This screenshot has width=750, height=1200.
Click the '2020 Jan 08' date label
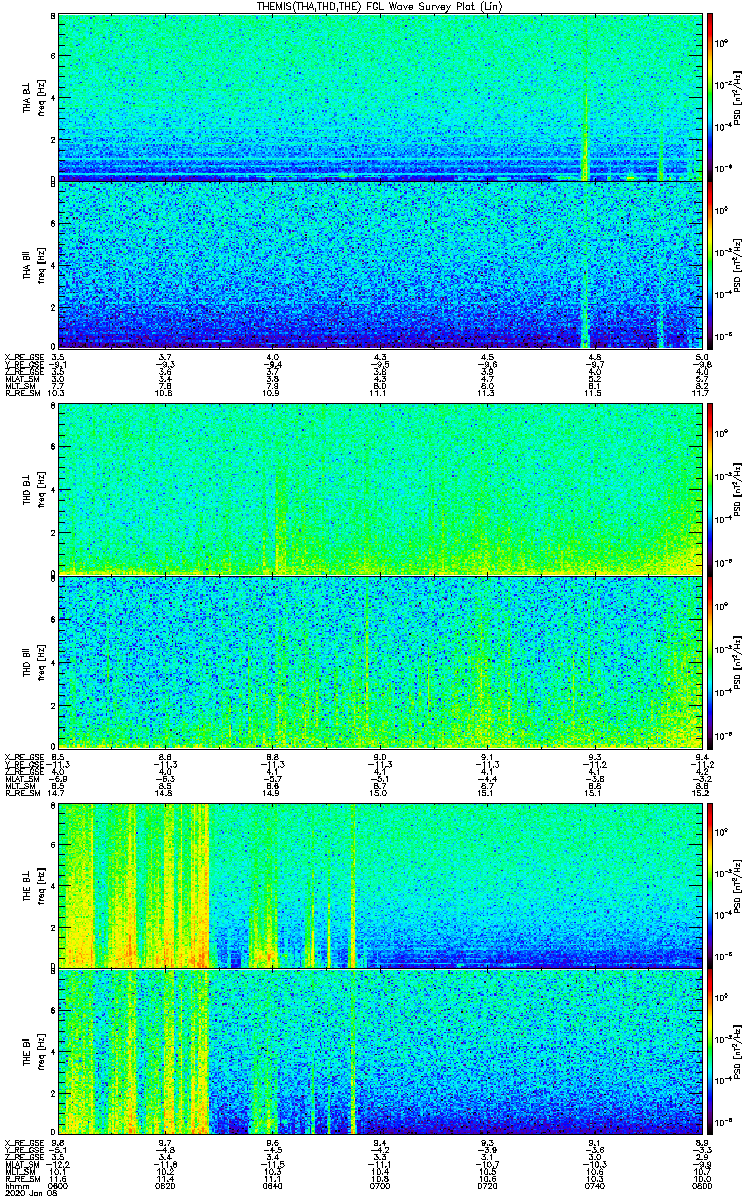(24, 1194)
